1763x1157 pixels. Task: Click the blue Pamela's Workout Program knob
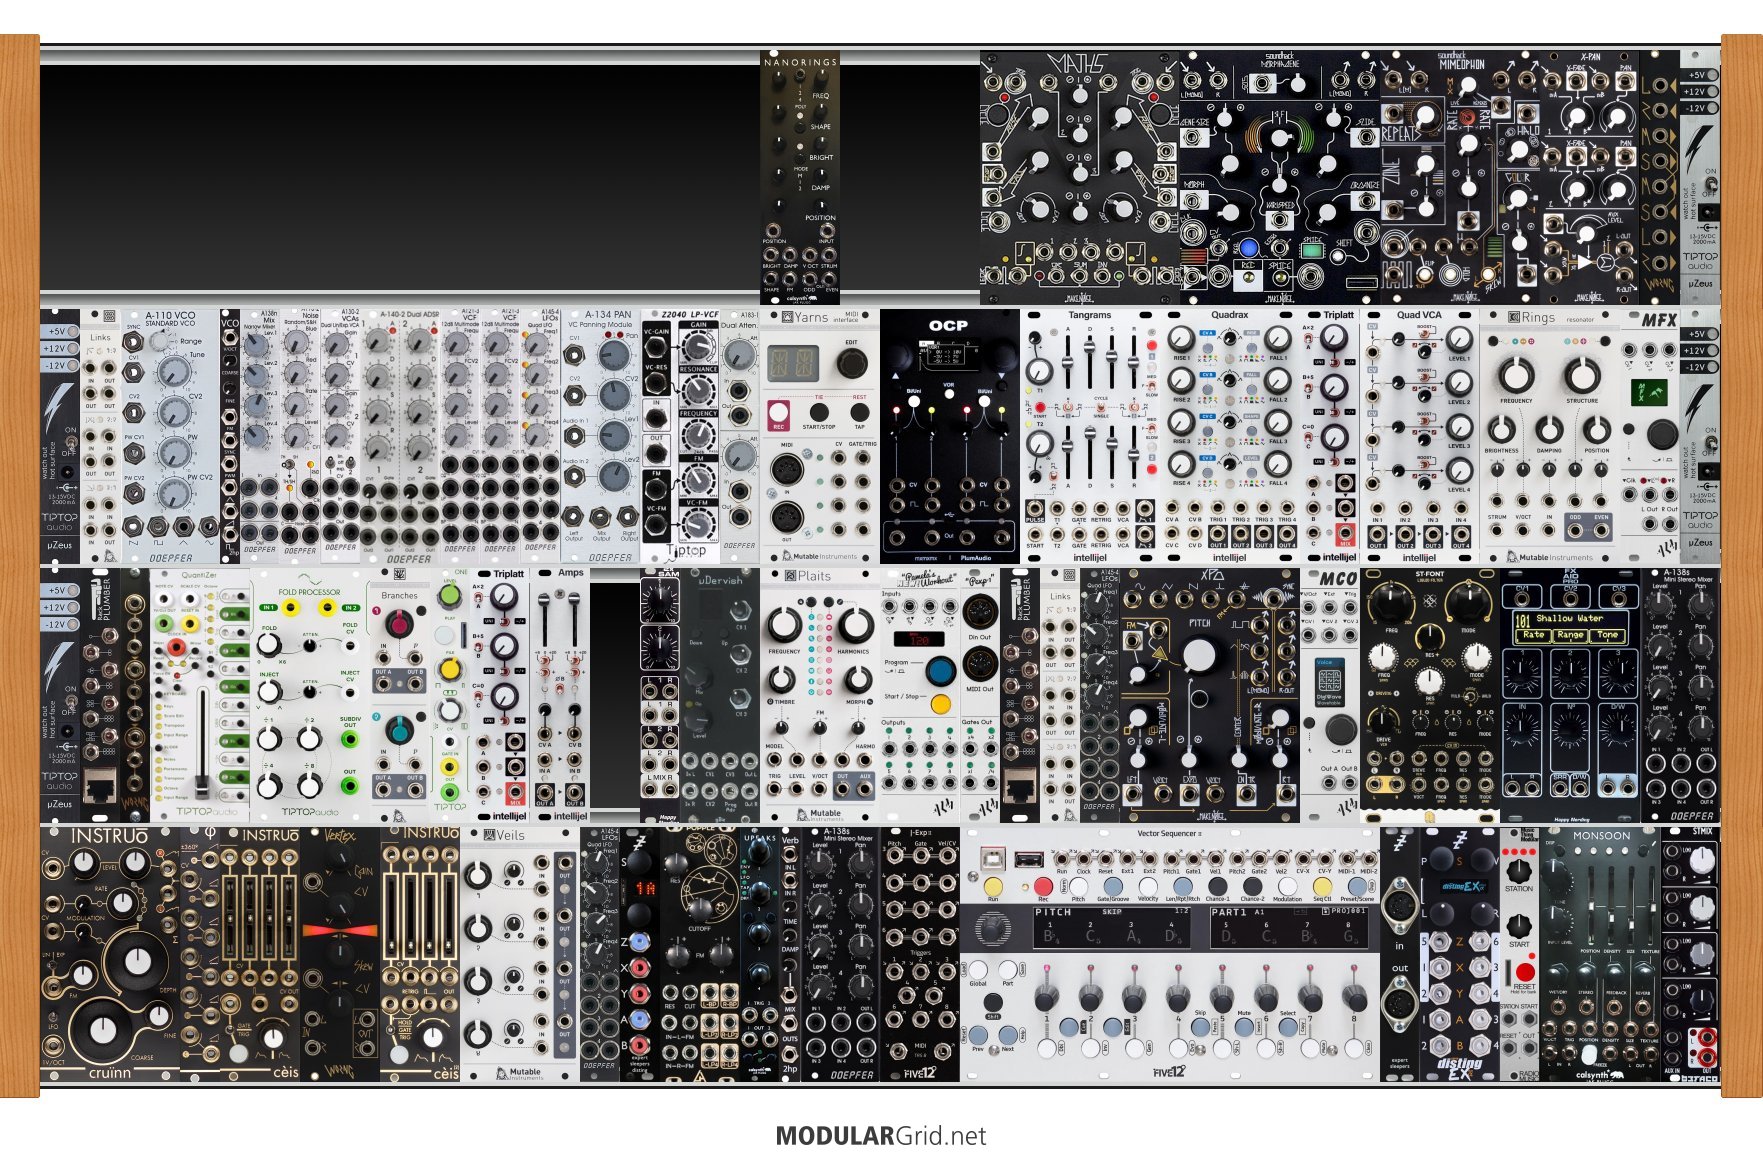point(940,670)
